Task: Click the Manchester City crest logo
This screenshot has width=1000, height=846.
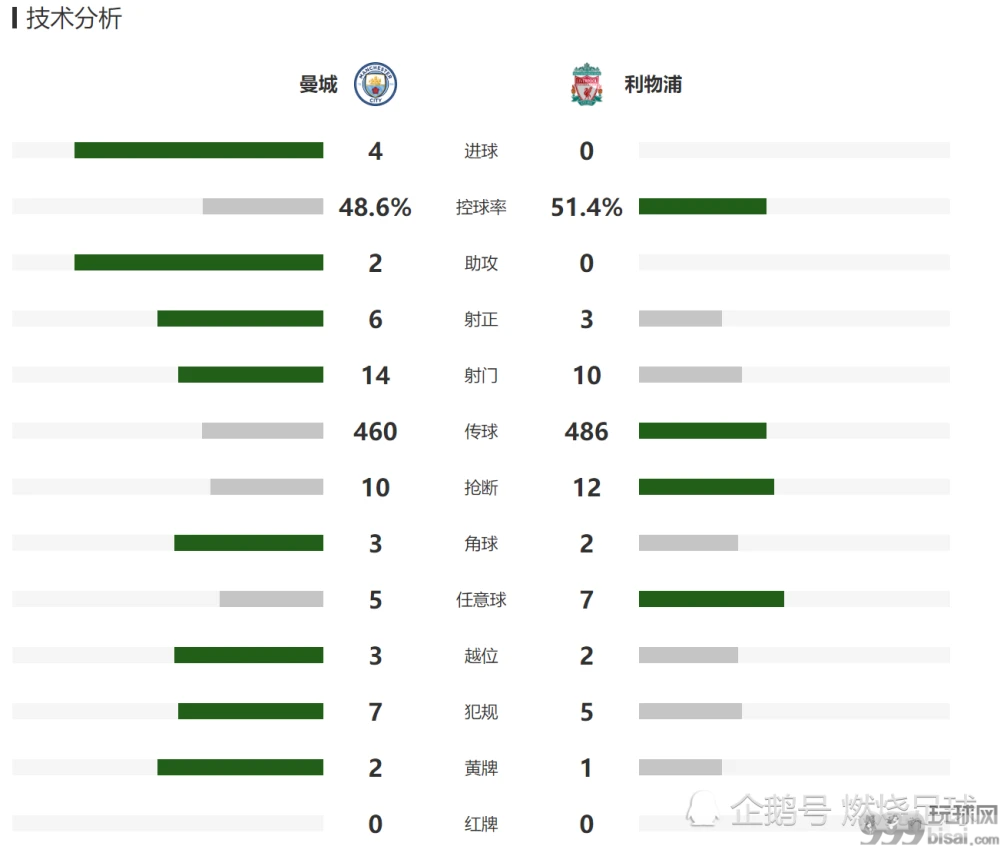Action: (375, 84)
